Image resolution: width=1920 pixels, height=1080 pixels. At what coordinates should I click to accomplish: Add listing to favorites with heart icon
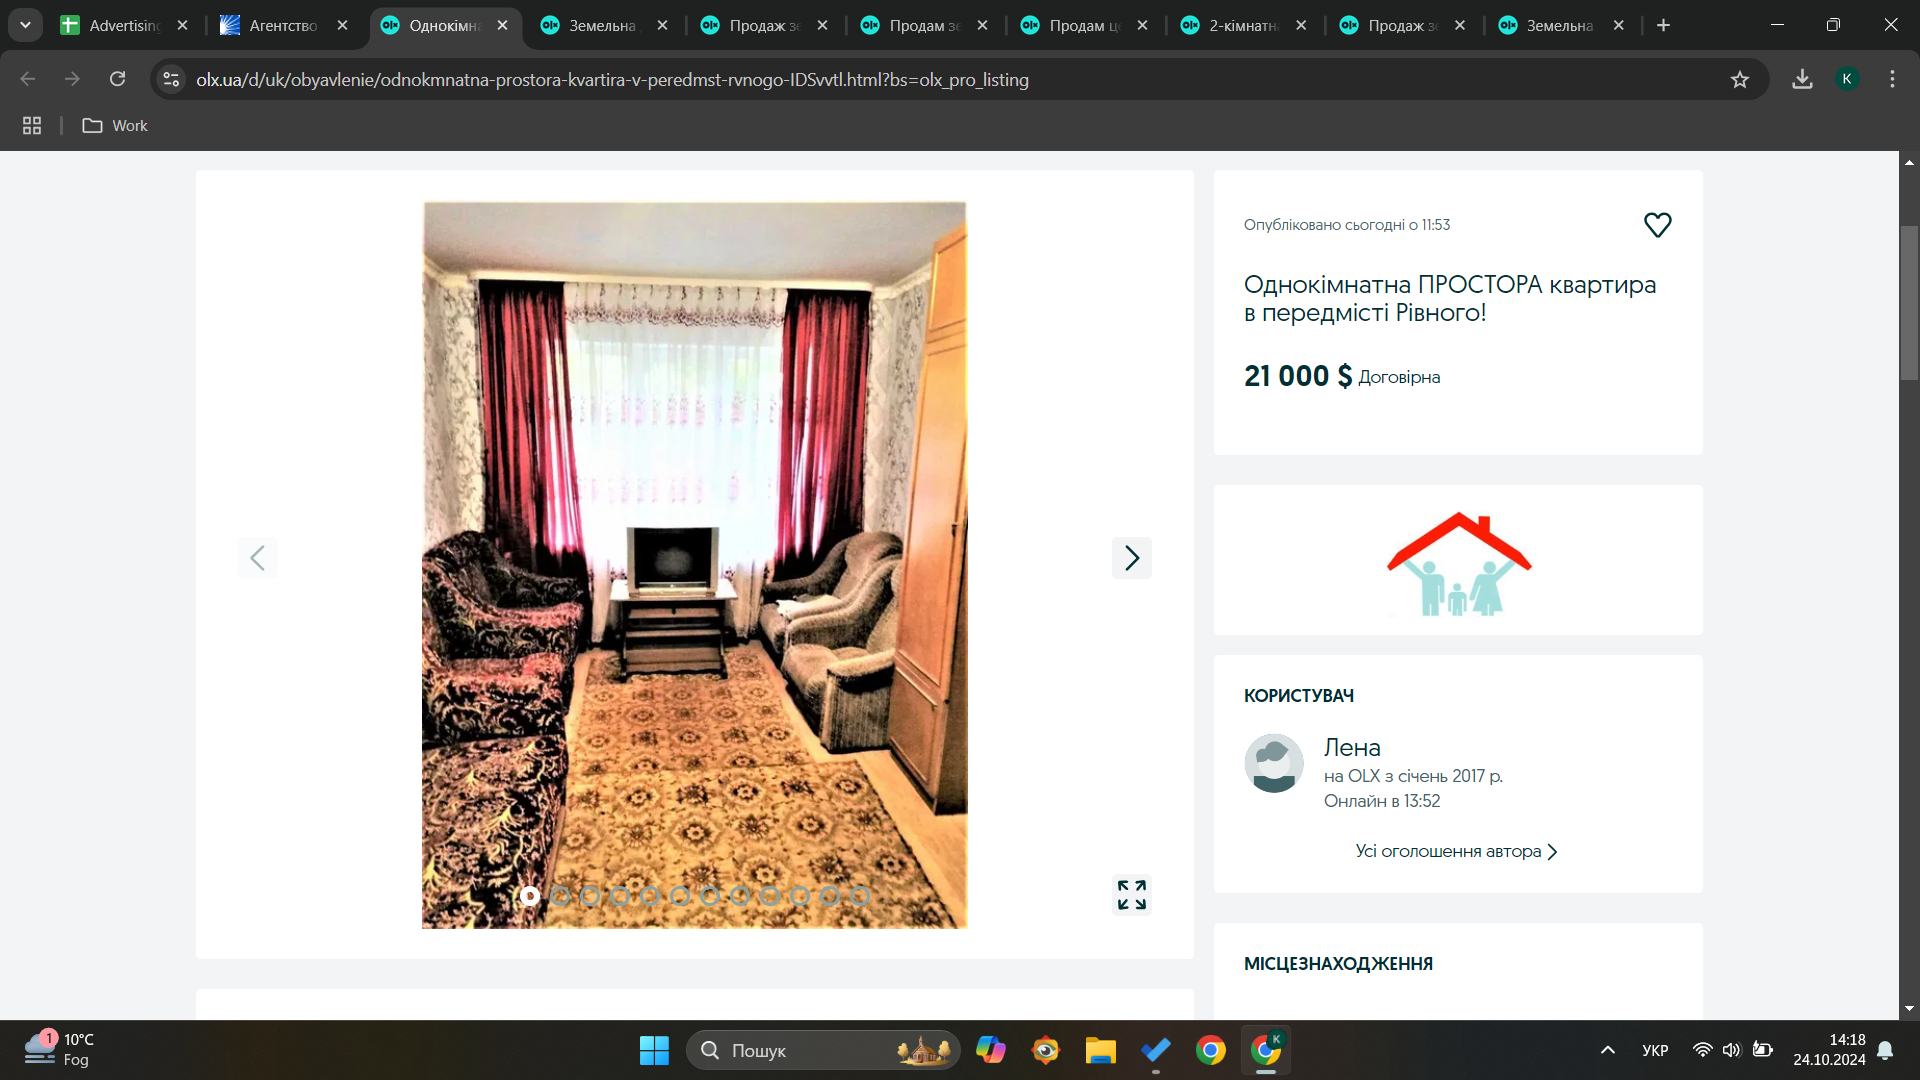pos(1657,225)
